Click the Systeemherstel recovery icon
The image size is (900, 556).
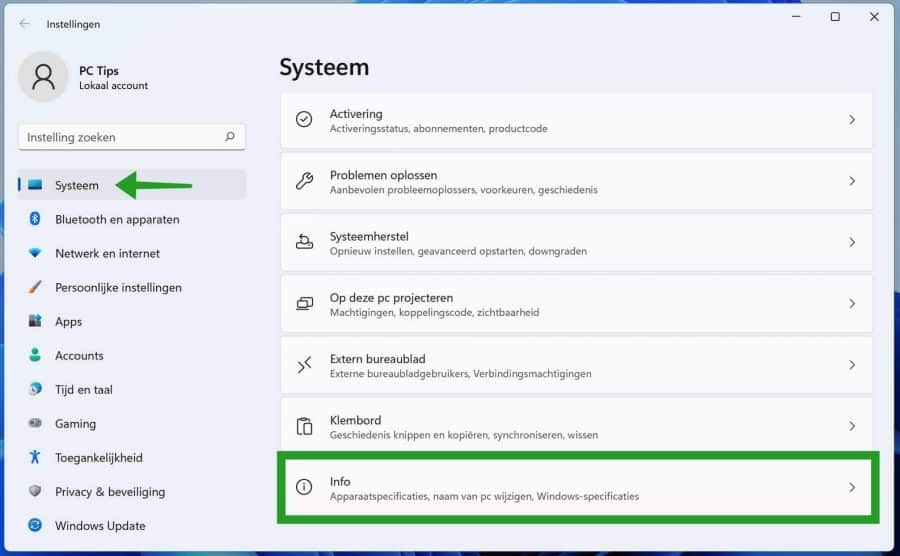tap(304, 242)
